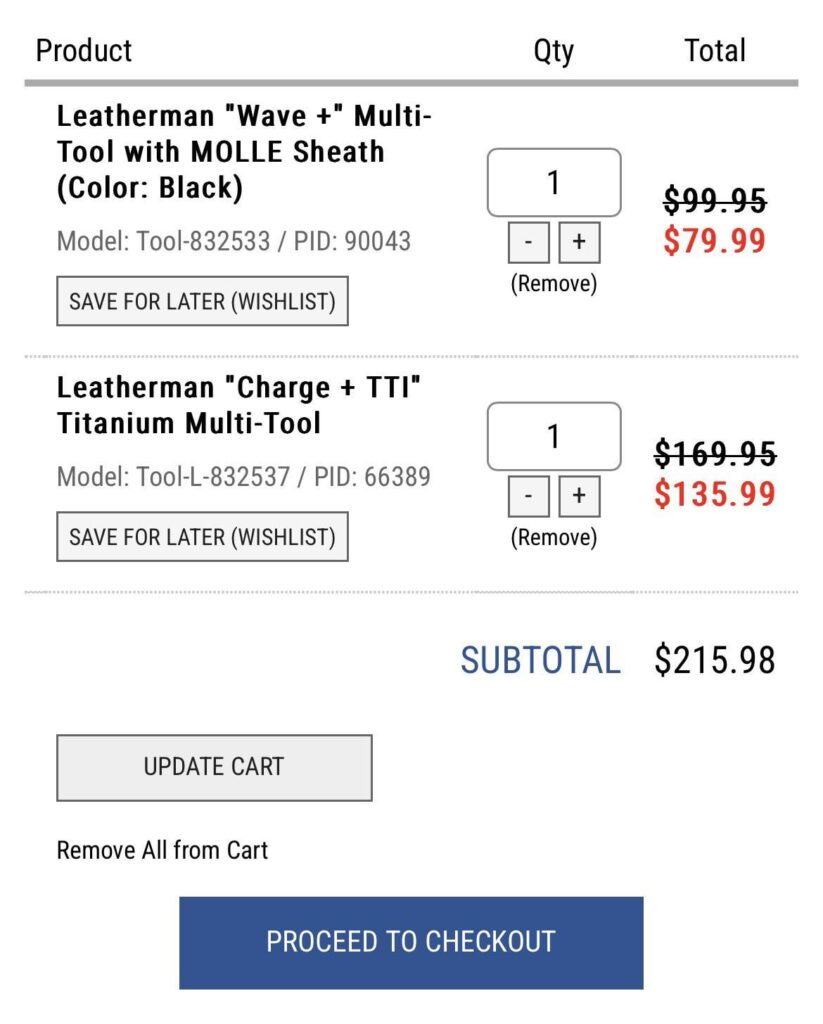Click the SUBTOTAL label
This screenshot has width=823, height=1024.
click(542, 660)
